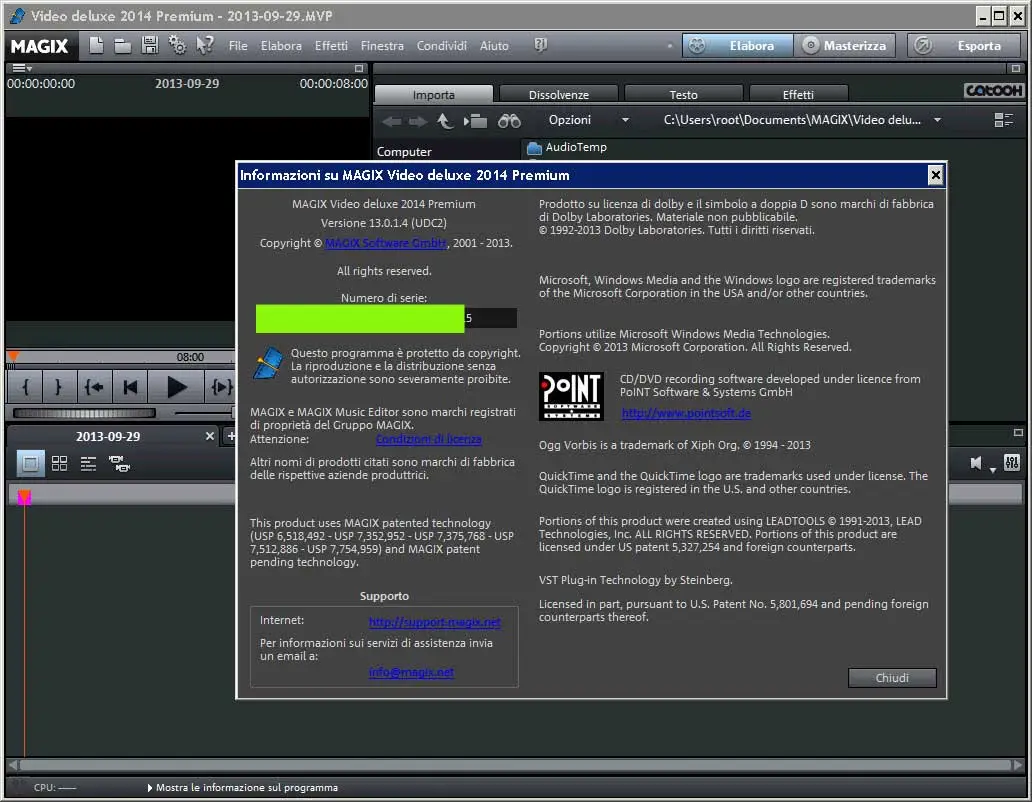Open the Condividi menu
Screen dimensions: 1032x802
pos(442,45)
